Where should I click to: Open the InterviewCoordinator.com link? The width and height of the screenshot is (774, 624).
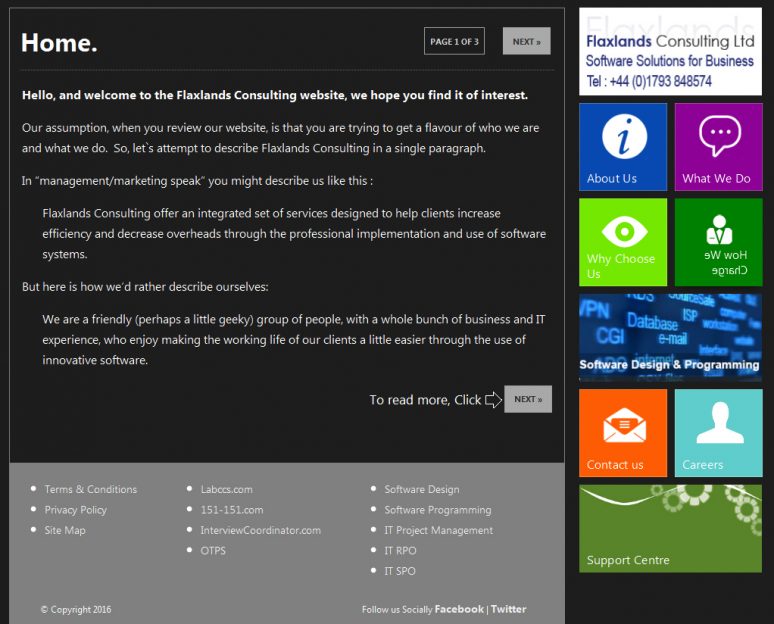tap(260, 530)
